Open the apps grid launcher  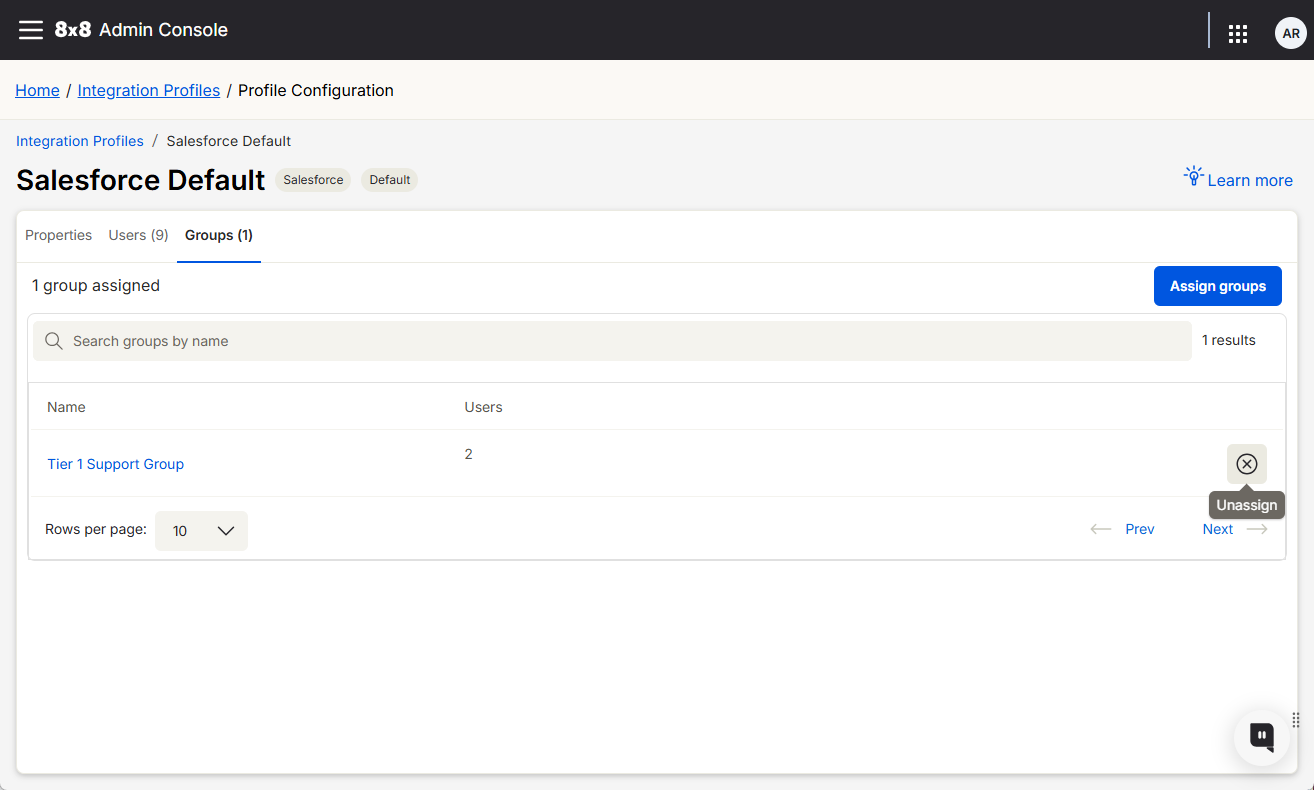pos(1238,34)
